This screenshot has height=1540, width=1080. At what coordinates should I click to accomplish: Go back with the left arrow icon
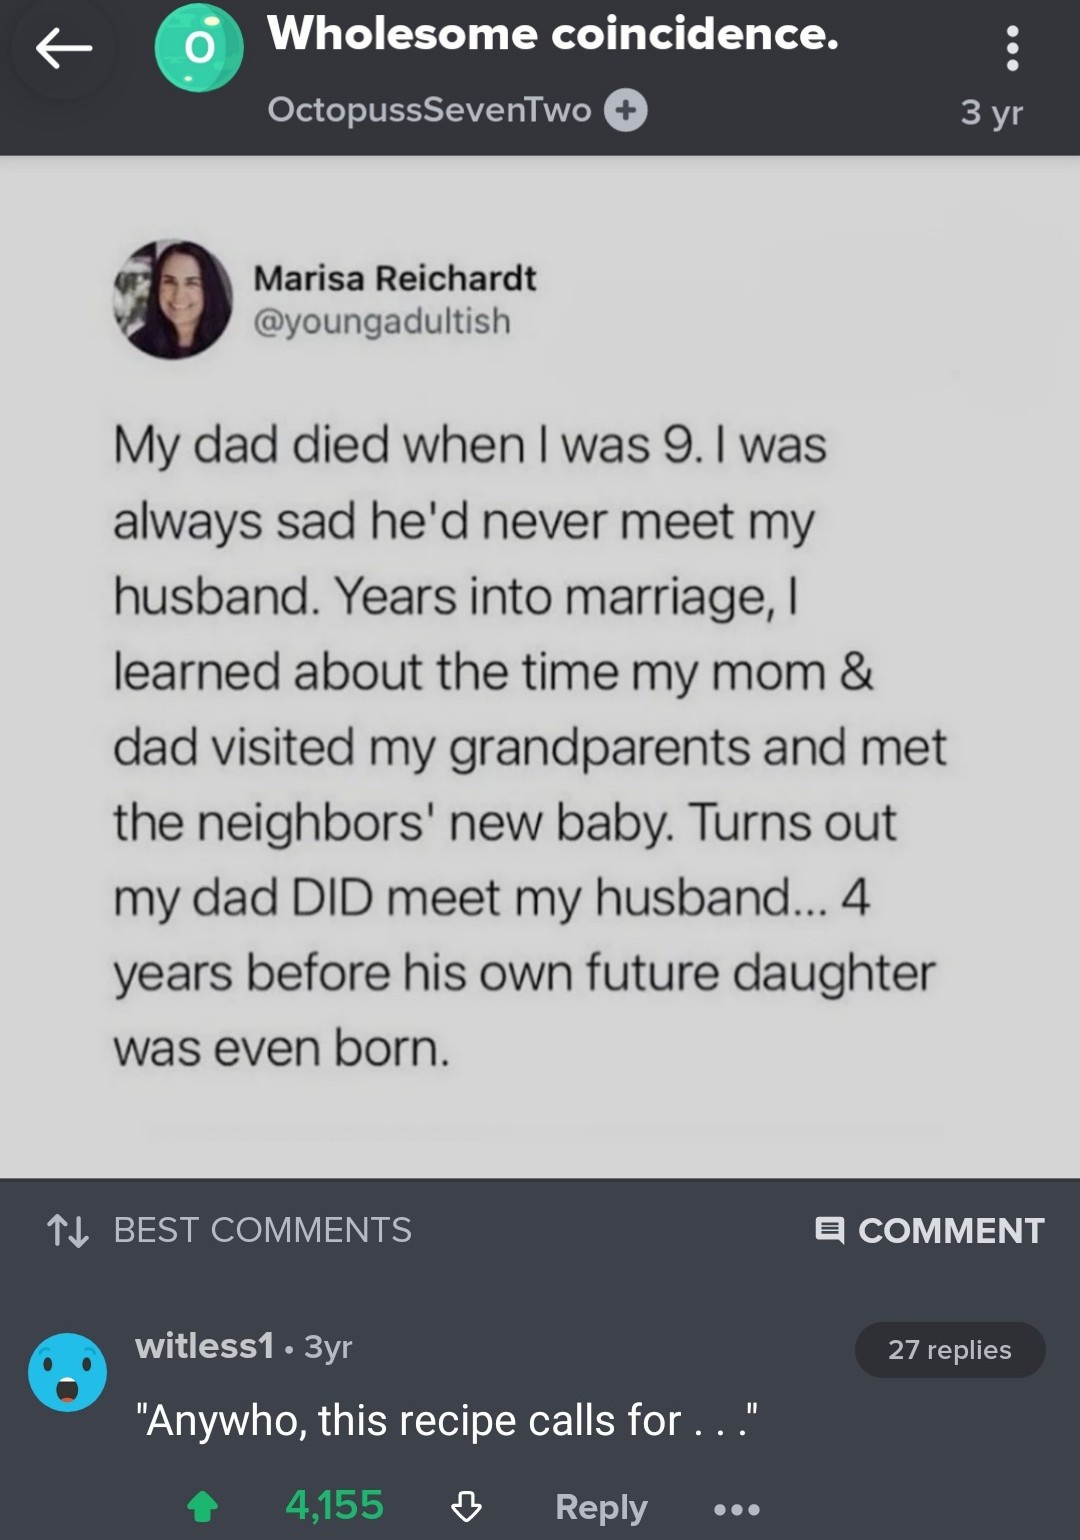[64, 48]
